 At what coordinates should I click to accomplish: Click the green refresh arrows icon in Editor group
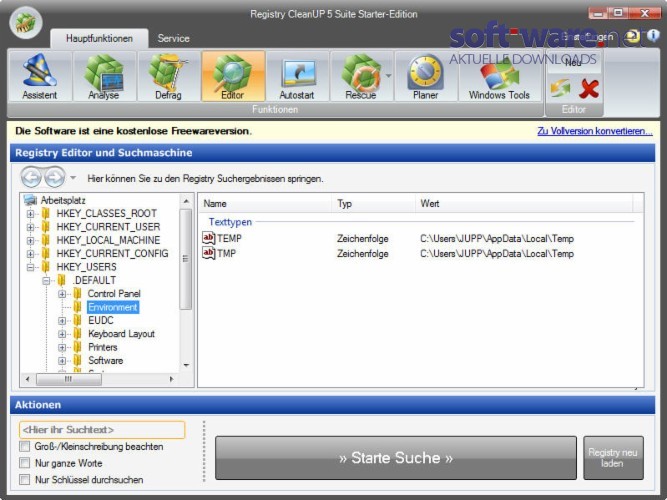(x=560, y=89)
